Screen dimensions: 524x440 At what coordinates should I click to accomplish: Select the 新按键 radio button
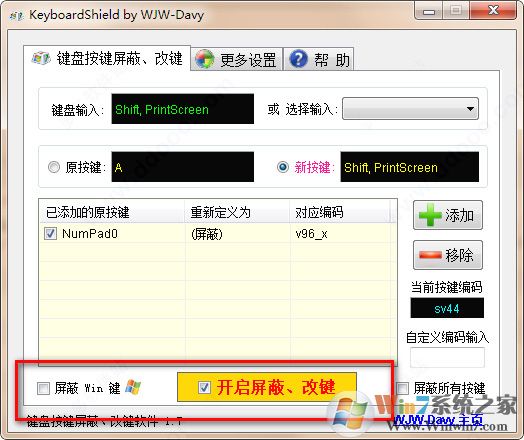[283, 167]
